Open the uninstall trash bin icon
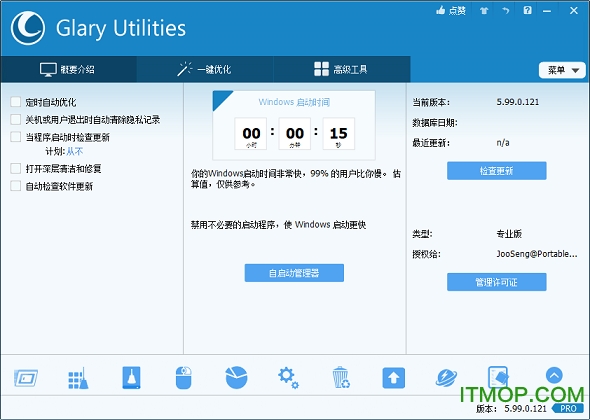The width and height of the screenshot is (590, 420). (x=341, y=377)
